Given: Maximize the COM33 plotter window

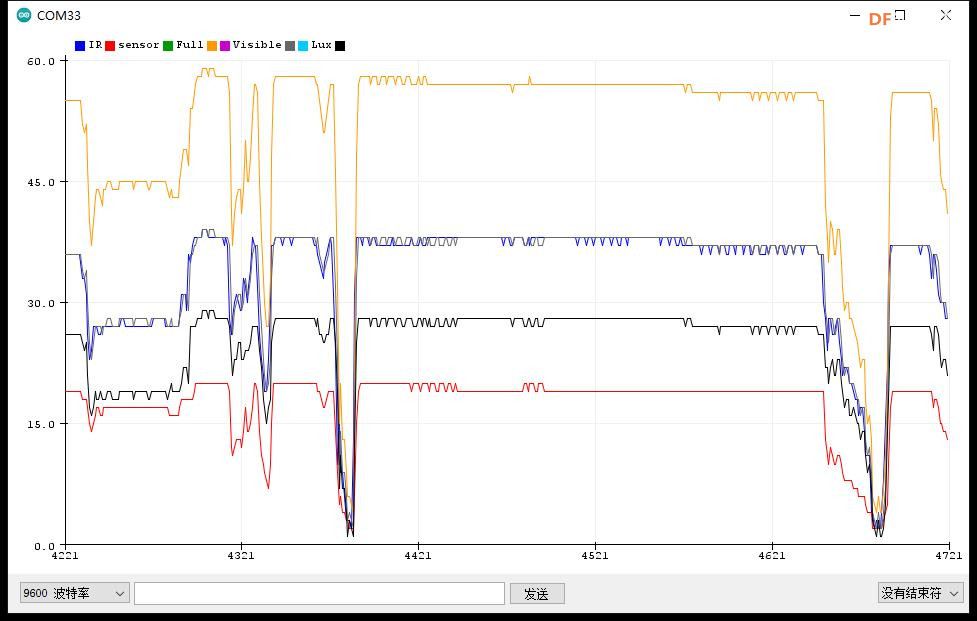Looking at the screenshot, I should click(x=900, y=16).
